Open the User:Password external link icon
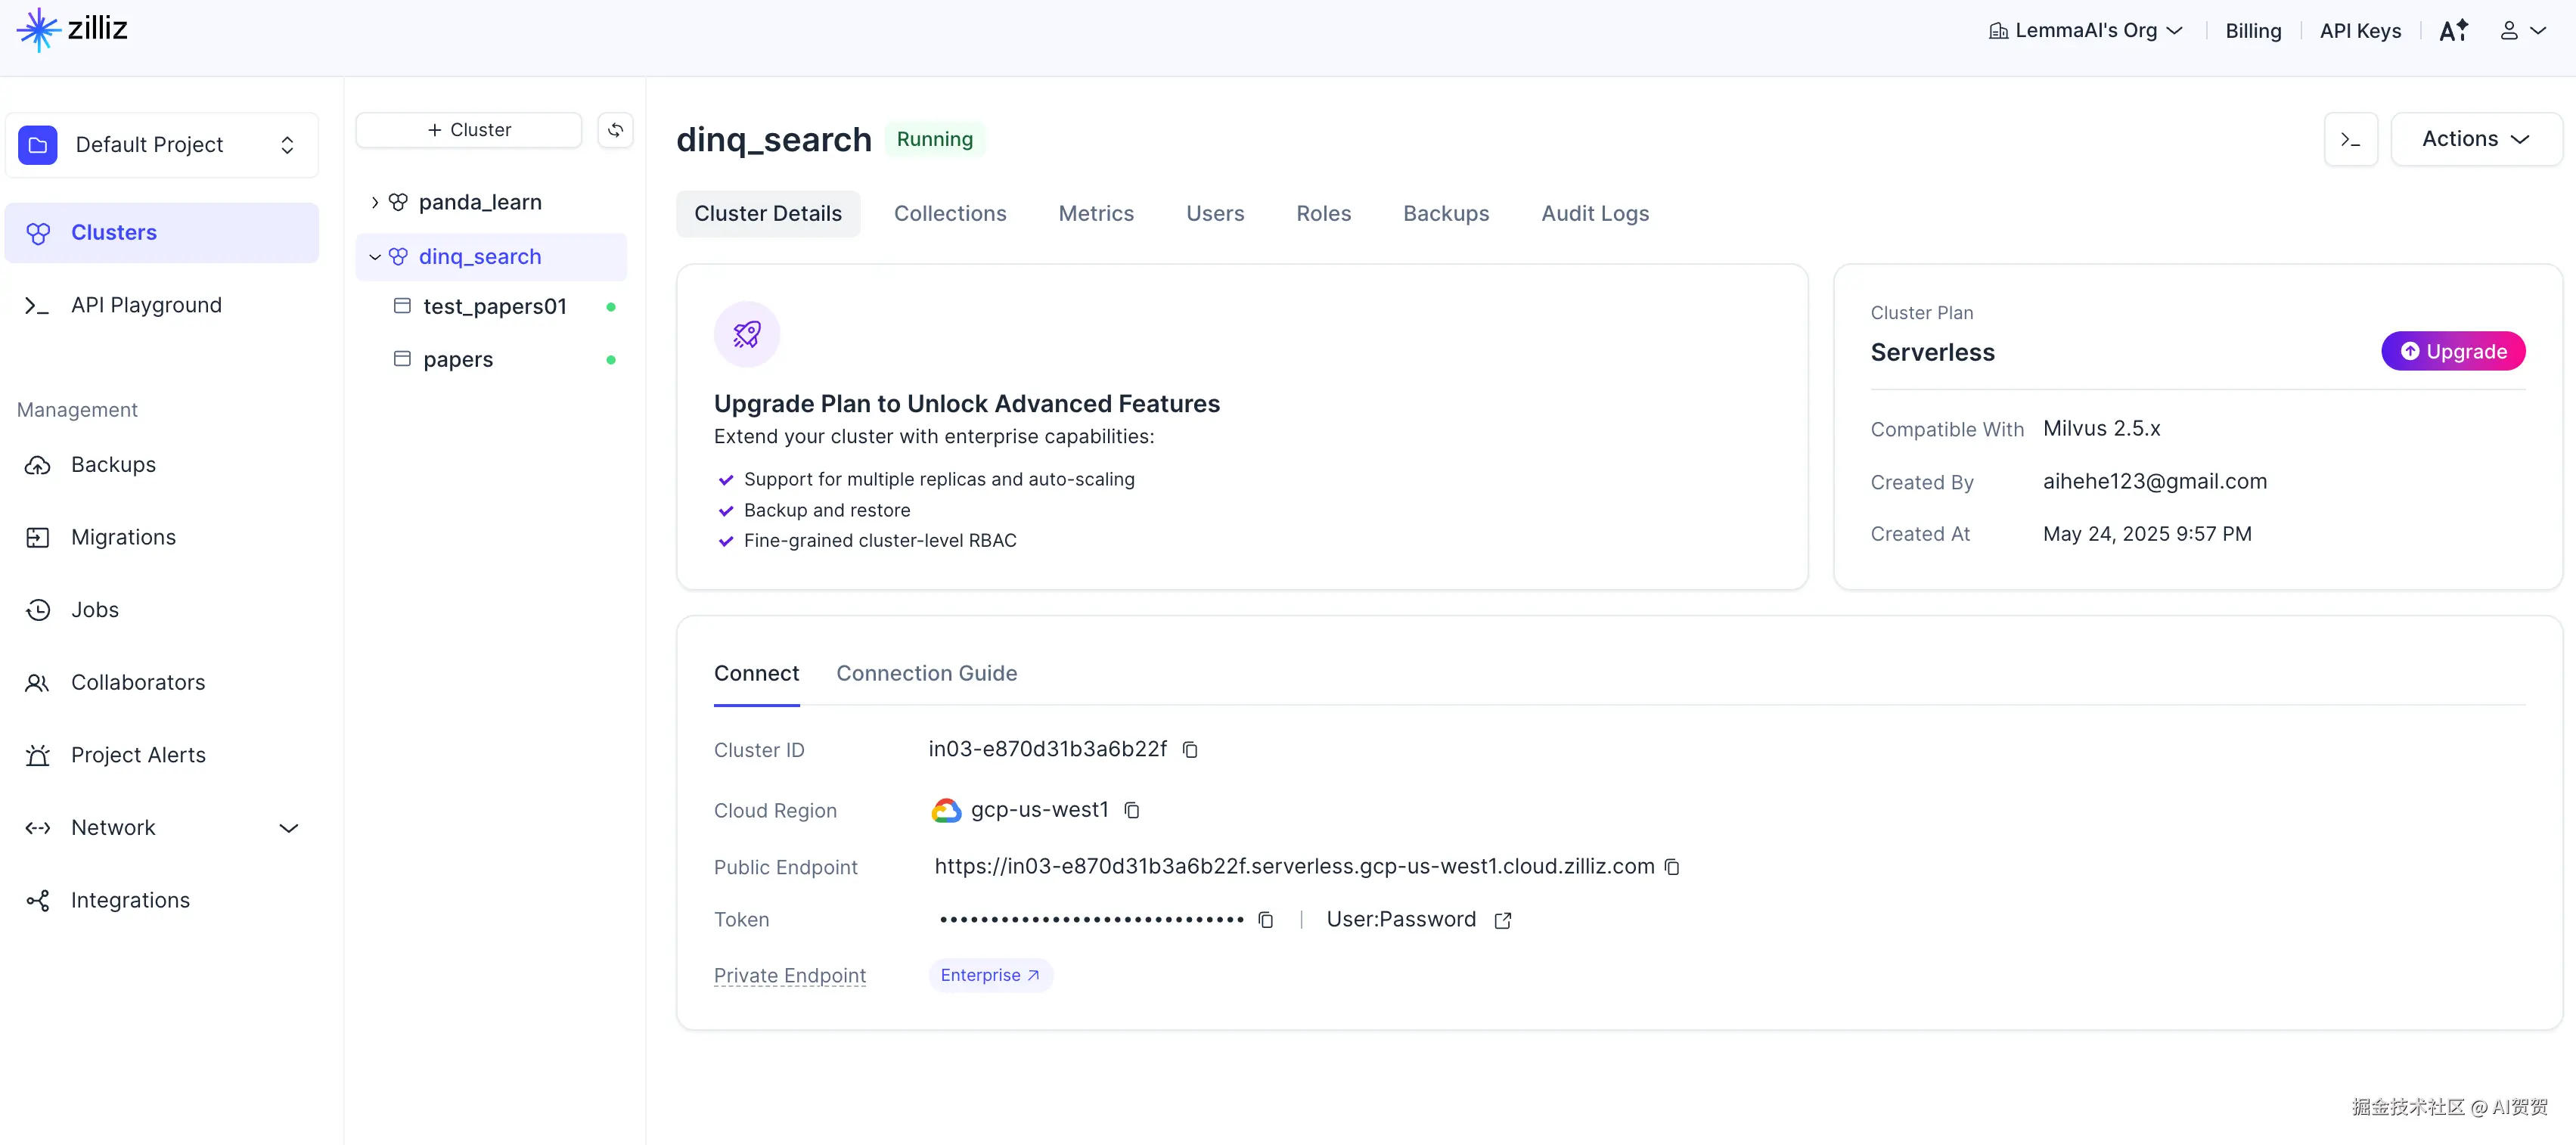Screen dimensions: 2576x1145 coord(1502,920)
